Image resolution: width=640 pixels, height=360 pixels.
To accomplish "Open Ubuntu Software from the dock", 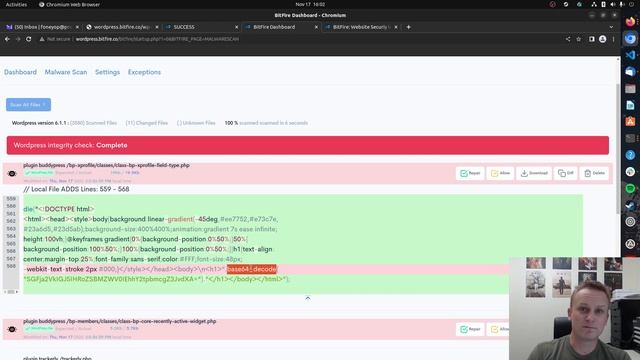I will [630, 122].
